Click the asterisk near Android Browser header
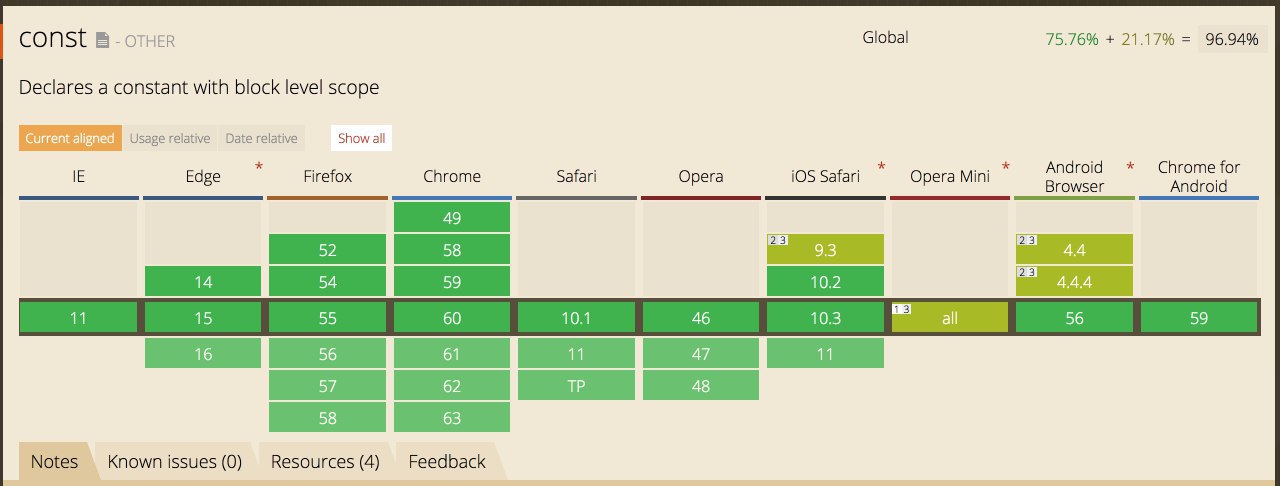 tap(1130, 166)
